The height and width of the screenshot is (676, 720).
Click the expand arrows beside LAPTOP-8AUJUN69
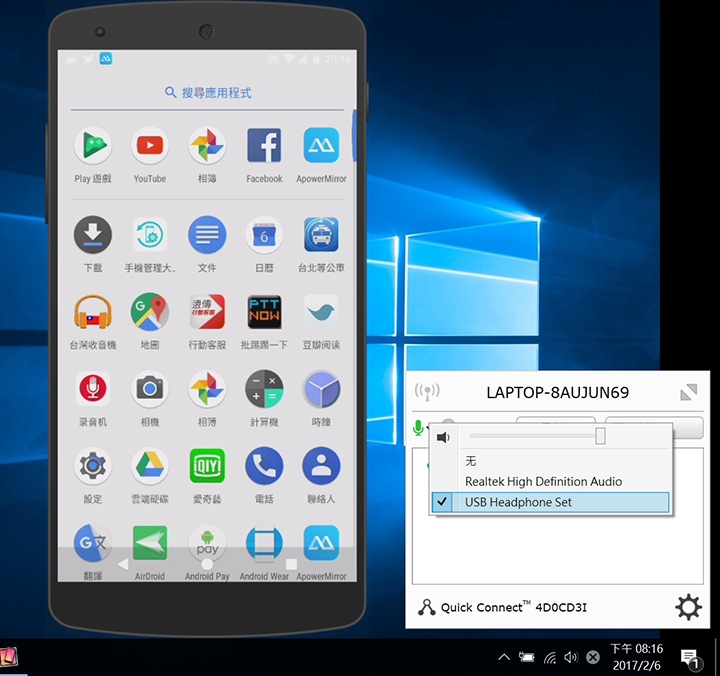(x=689, y=392)
